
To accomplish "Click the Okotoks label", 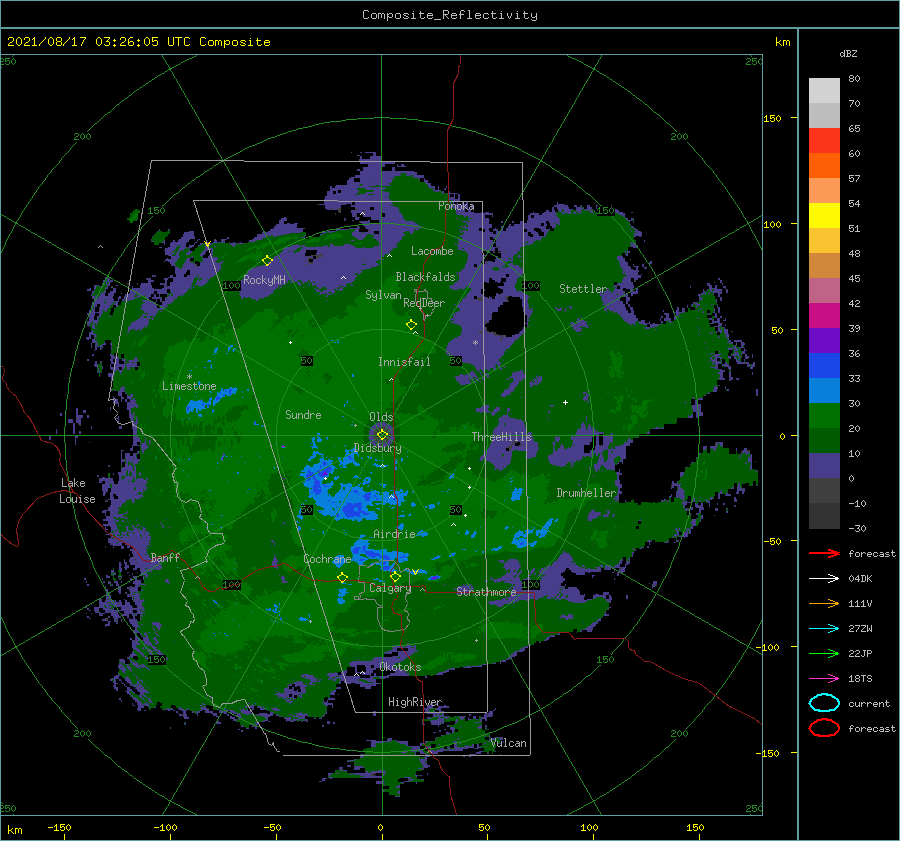I will (x=400, y=667).
